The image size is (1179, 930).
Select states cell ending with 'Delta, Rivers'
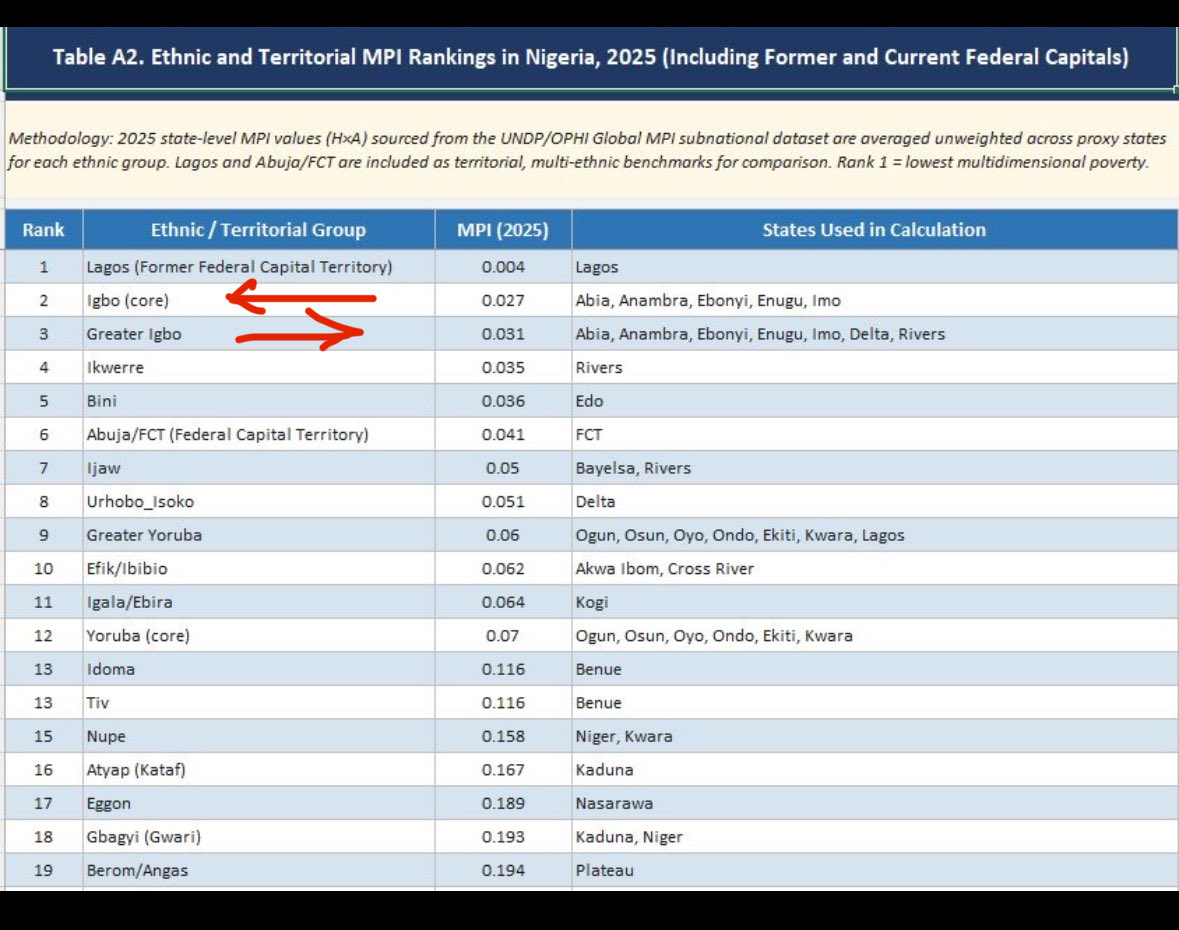874,334
